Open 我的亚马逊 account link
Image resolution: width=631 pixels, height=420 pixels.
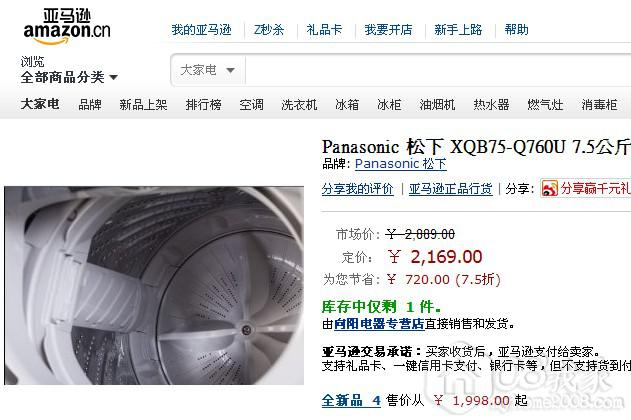tap(201, 30)
